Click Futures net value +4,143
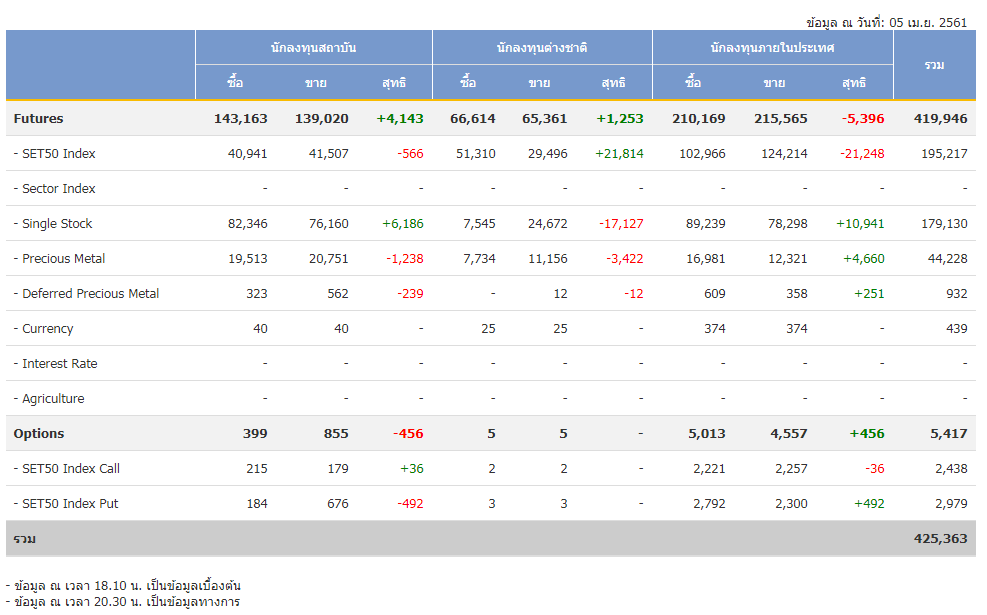987x615 pixels. 400,118
